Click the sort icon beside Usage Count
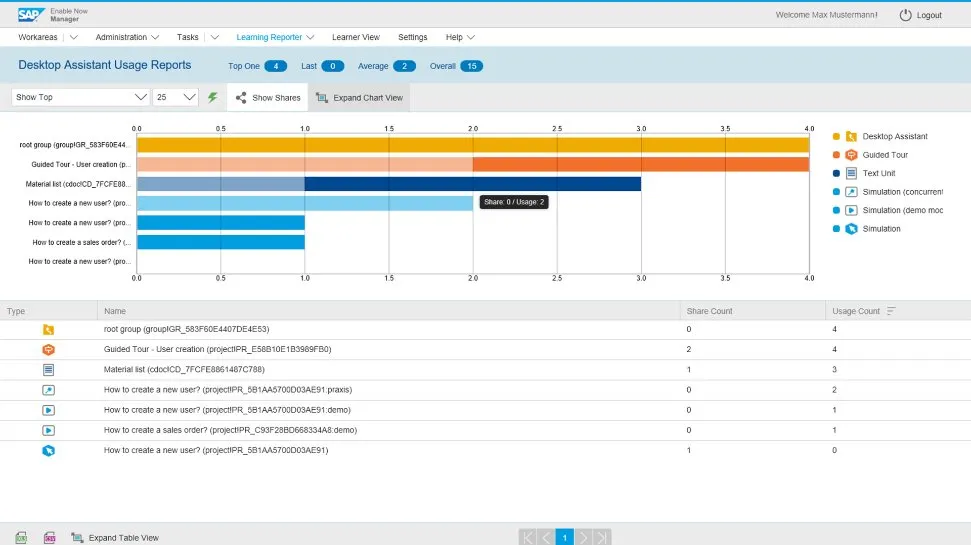This screenshot has width=971, height=545. click(891, 311)
